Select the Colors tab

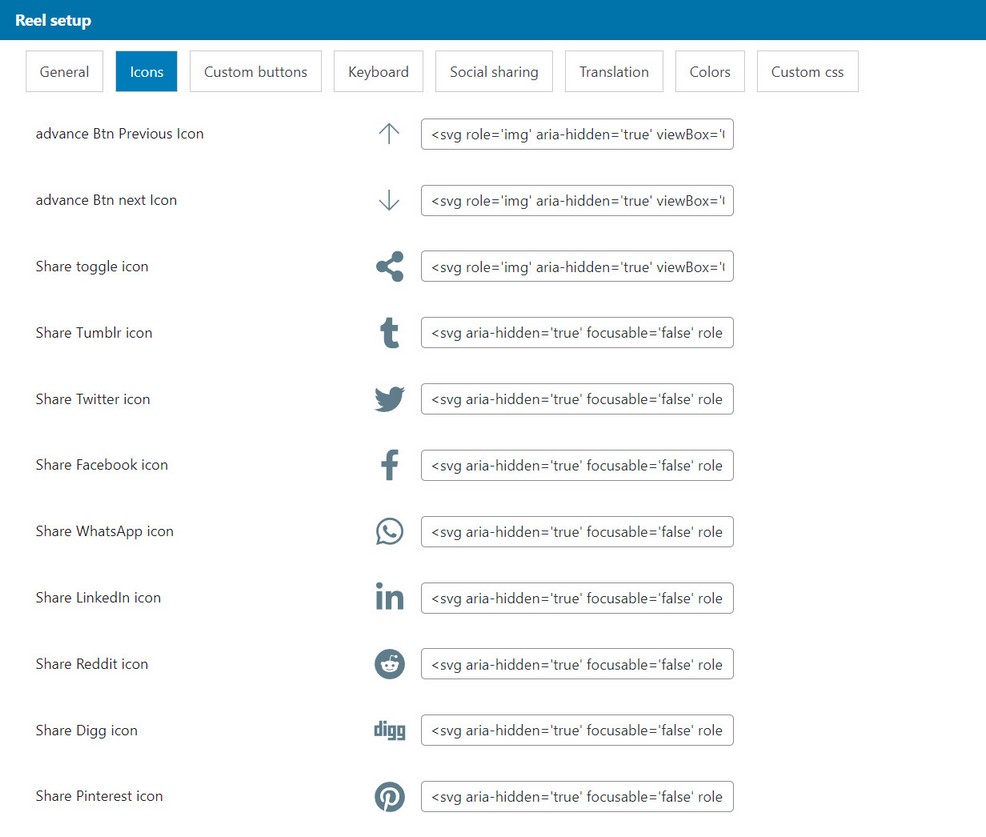pyautogui.click(x=710, y=72)
